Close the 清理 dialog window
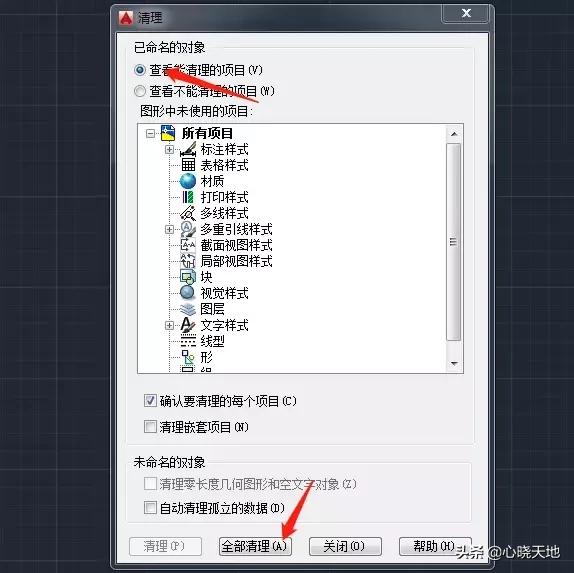Image resolution: width=574 pixels, height=573 pixels. pyautogui.click(x=466, y=14)
